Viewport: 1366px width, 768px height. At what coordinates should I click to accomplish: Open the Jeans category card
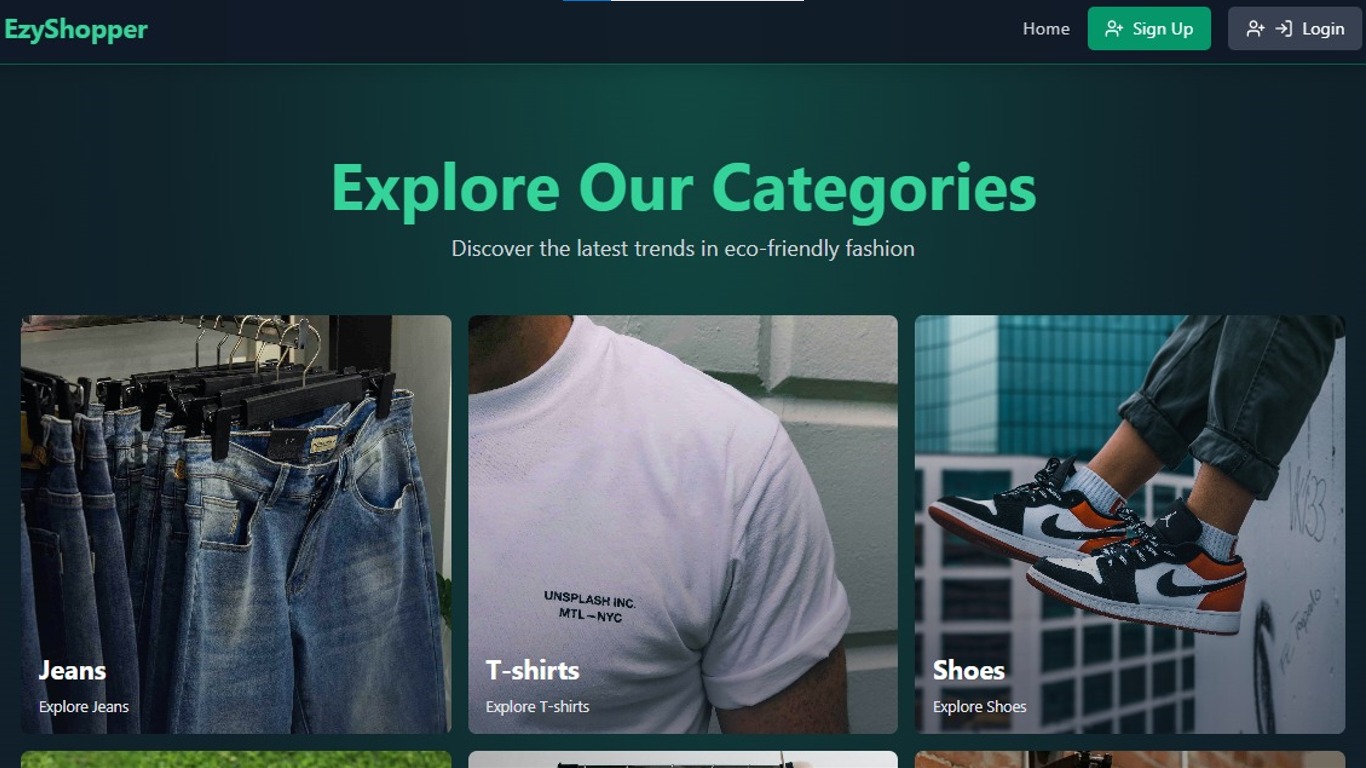click(x=236, y=524)
